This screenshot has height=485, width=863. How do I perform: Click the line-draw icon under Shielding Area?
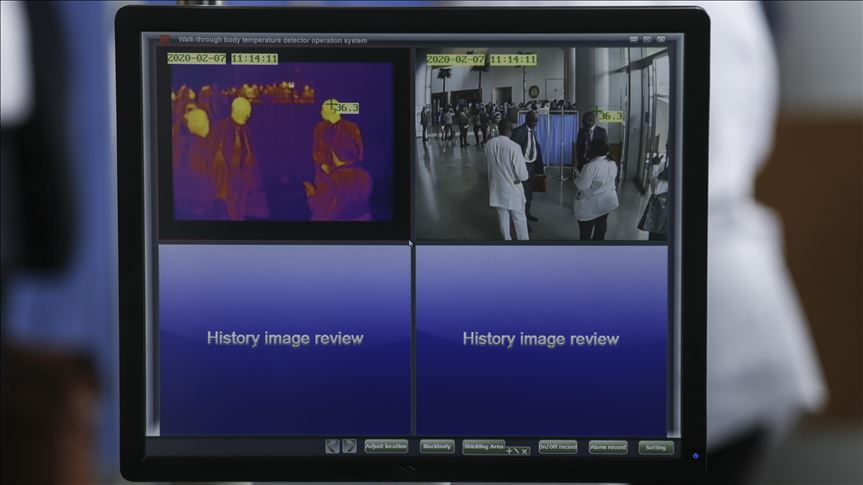(x=516, y=452)
